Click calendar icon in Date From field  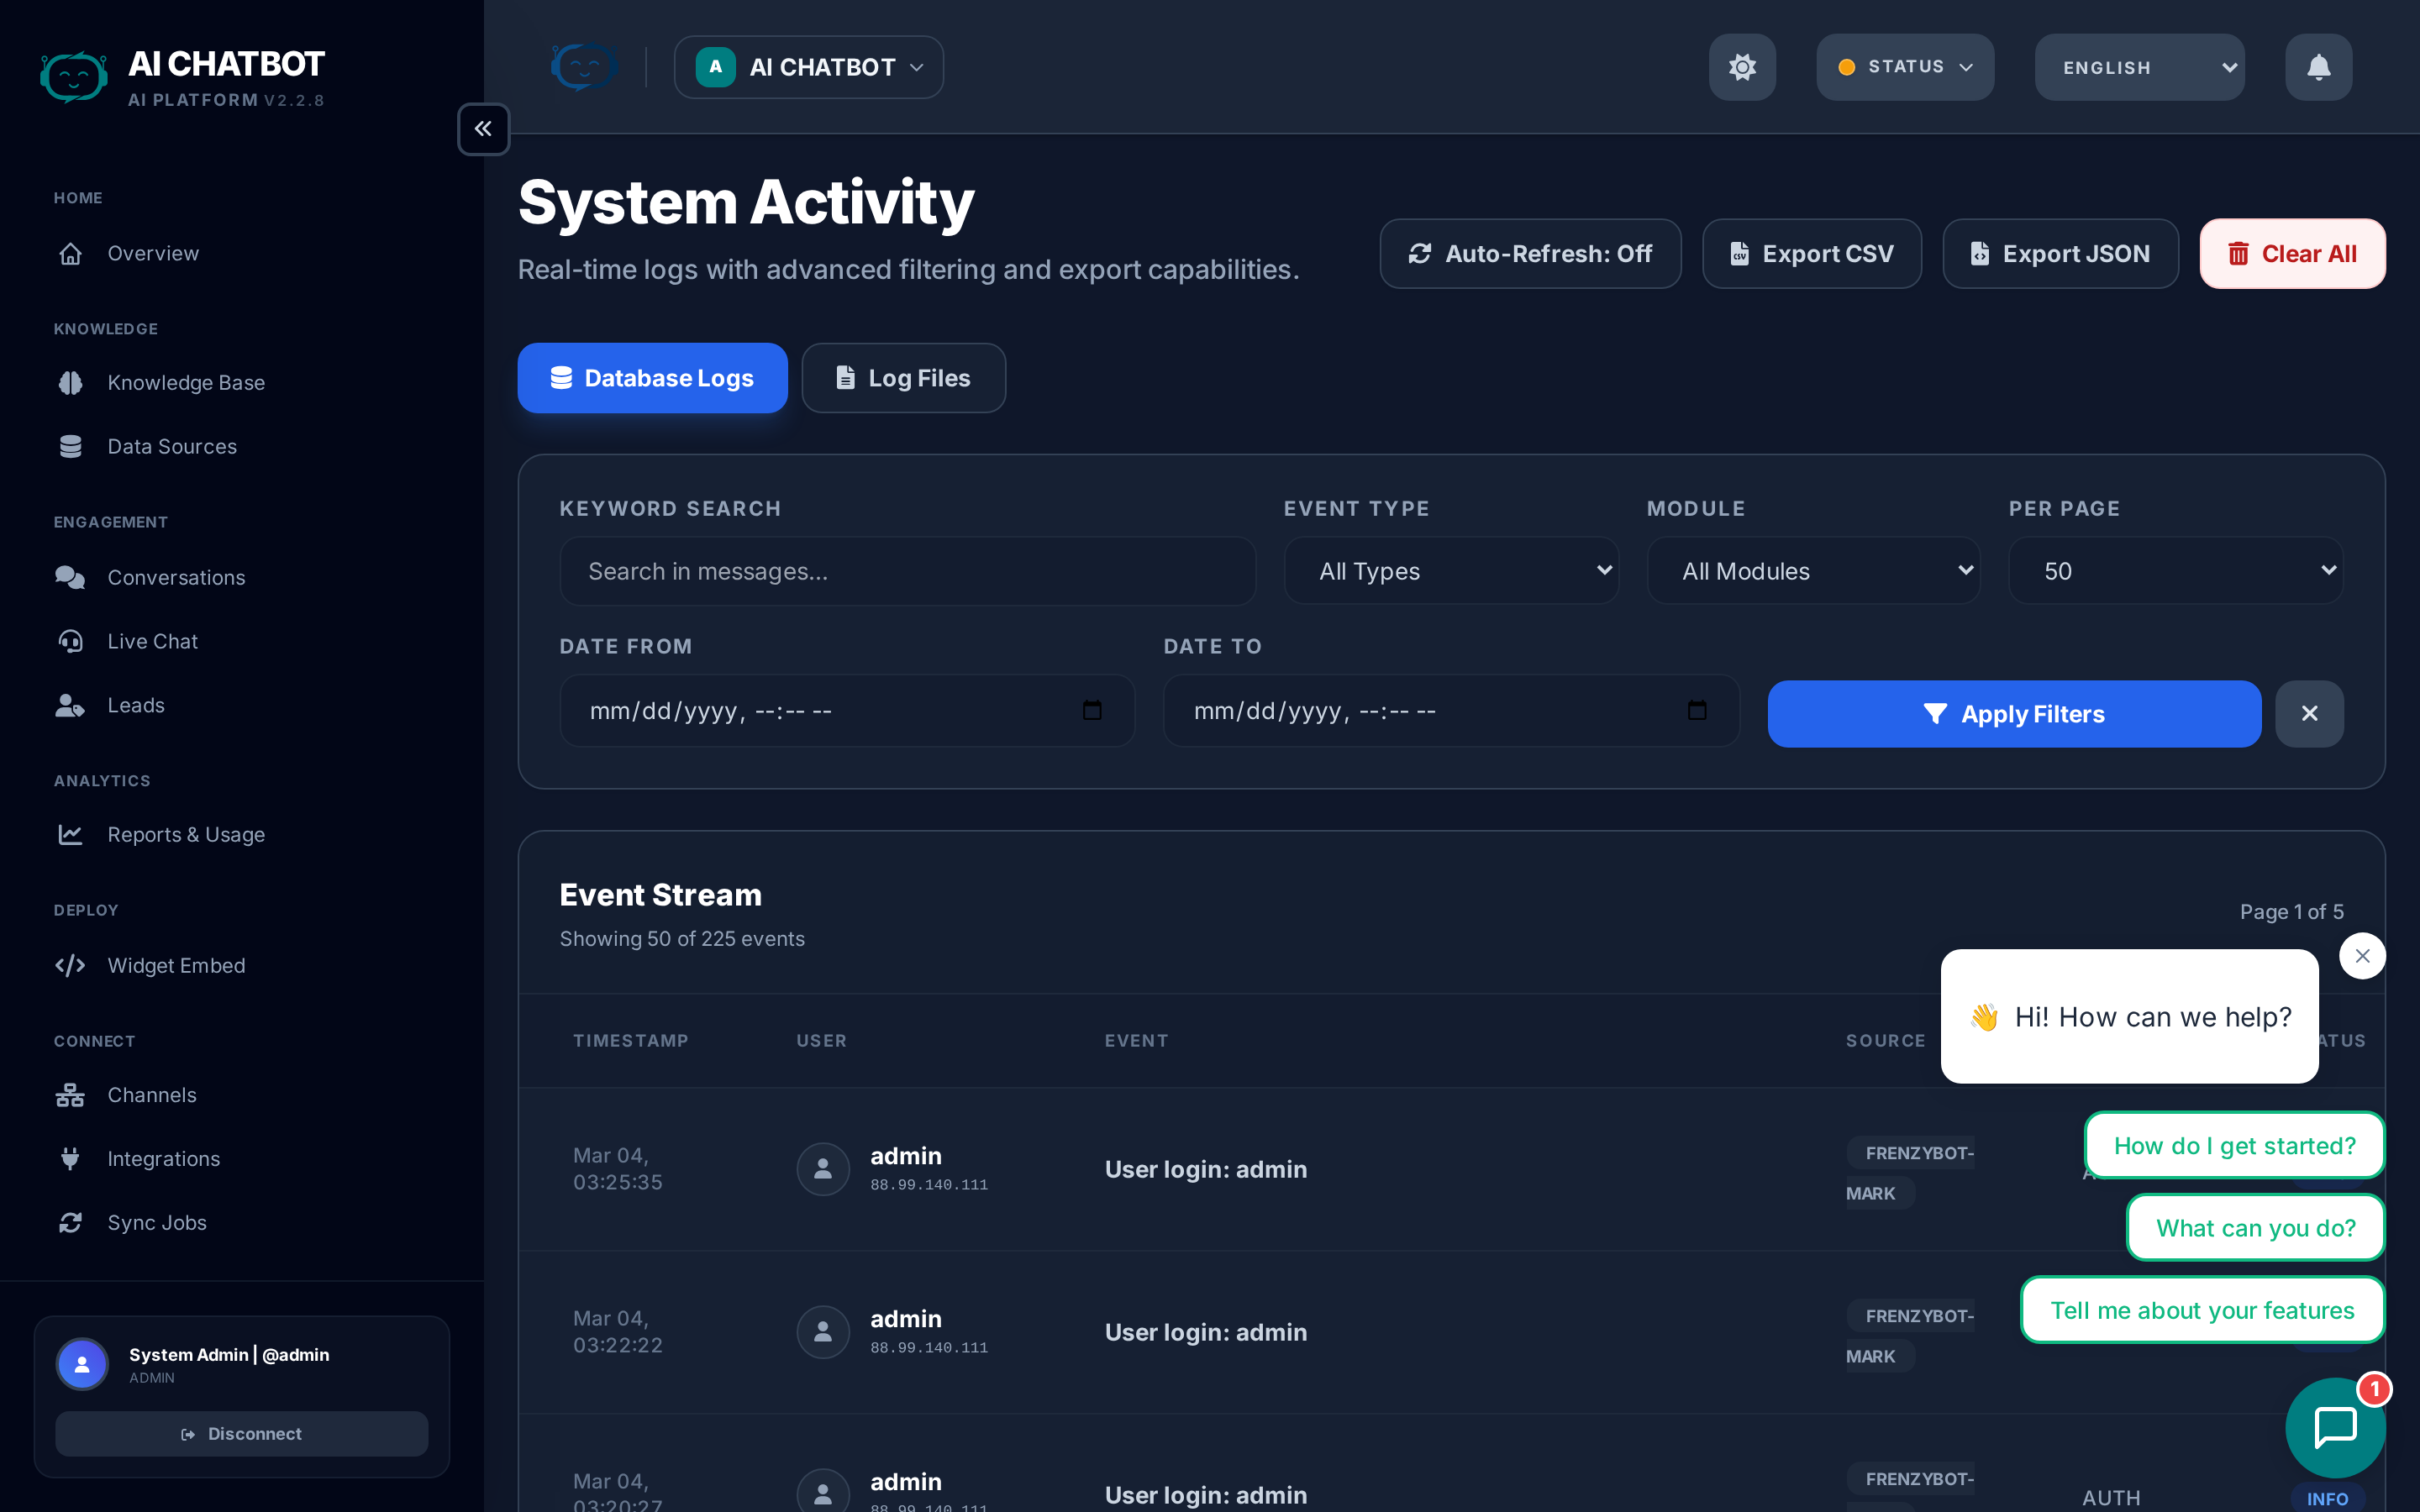(1092, 711)
